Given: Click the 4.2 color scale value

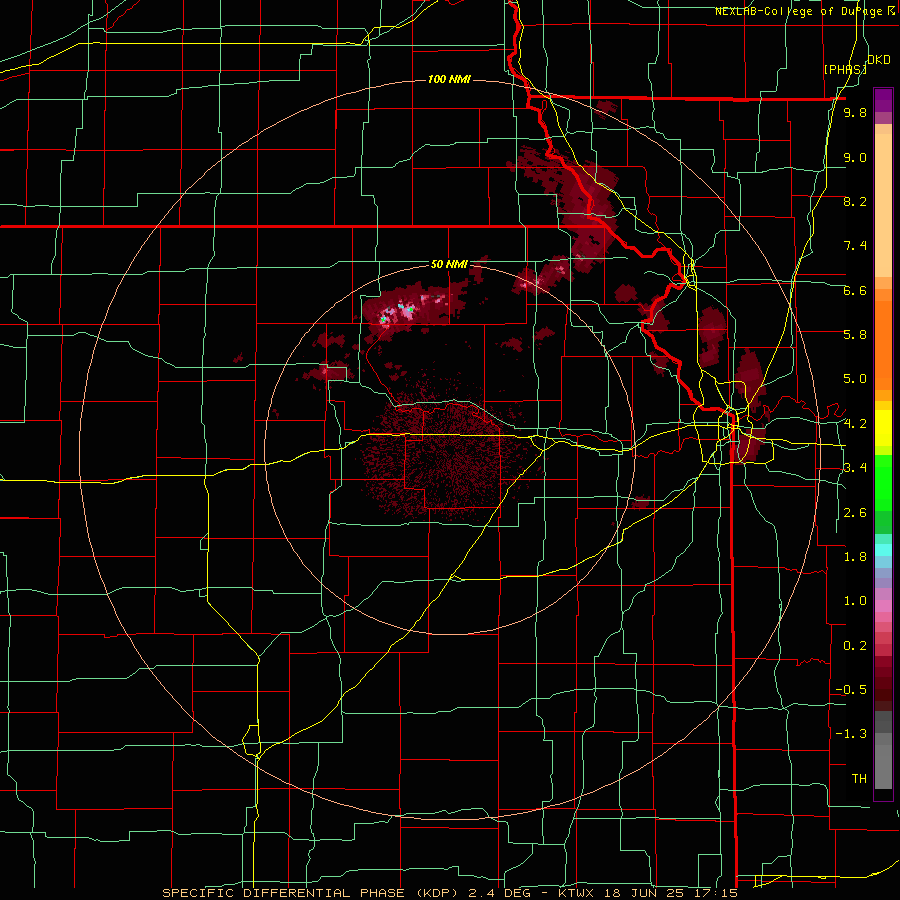Looking at the screenshot, I should 855,424.
